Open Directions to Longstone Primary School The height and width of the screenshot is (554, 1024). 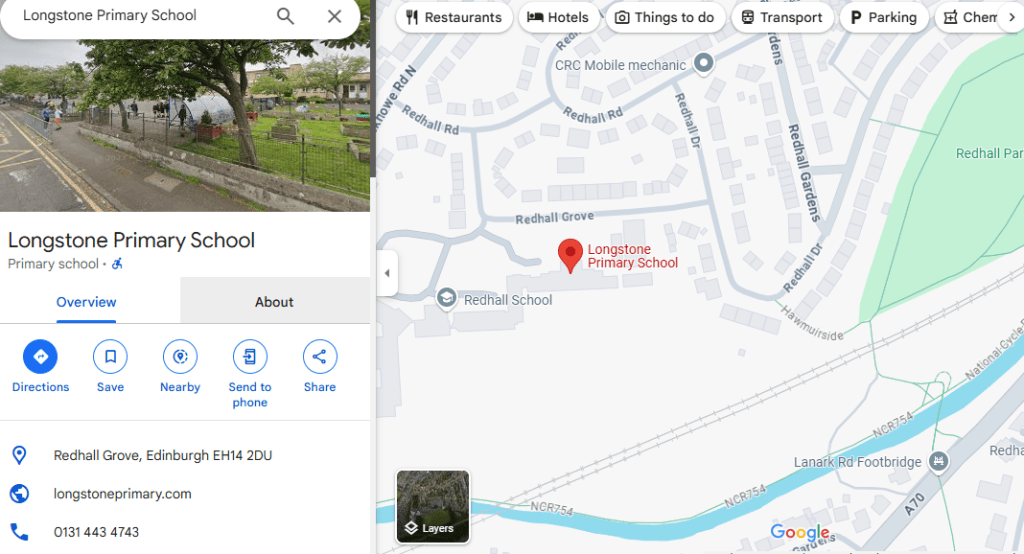click(x=40, y=357)
